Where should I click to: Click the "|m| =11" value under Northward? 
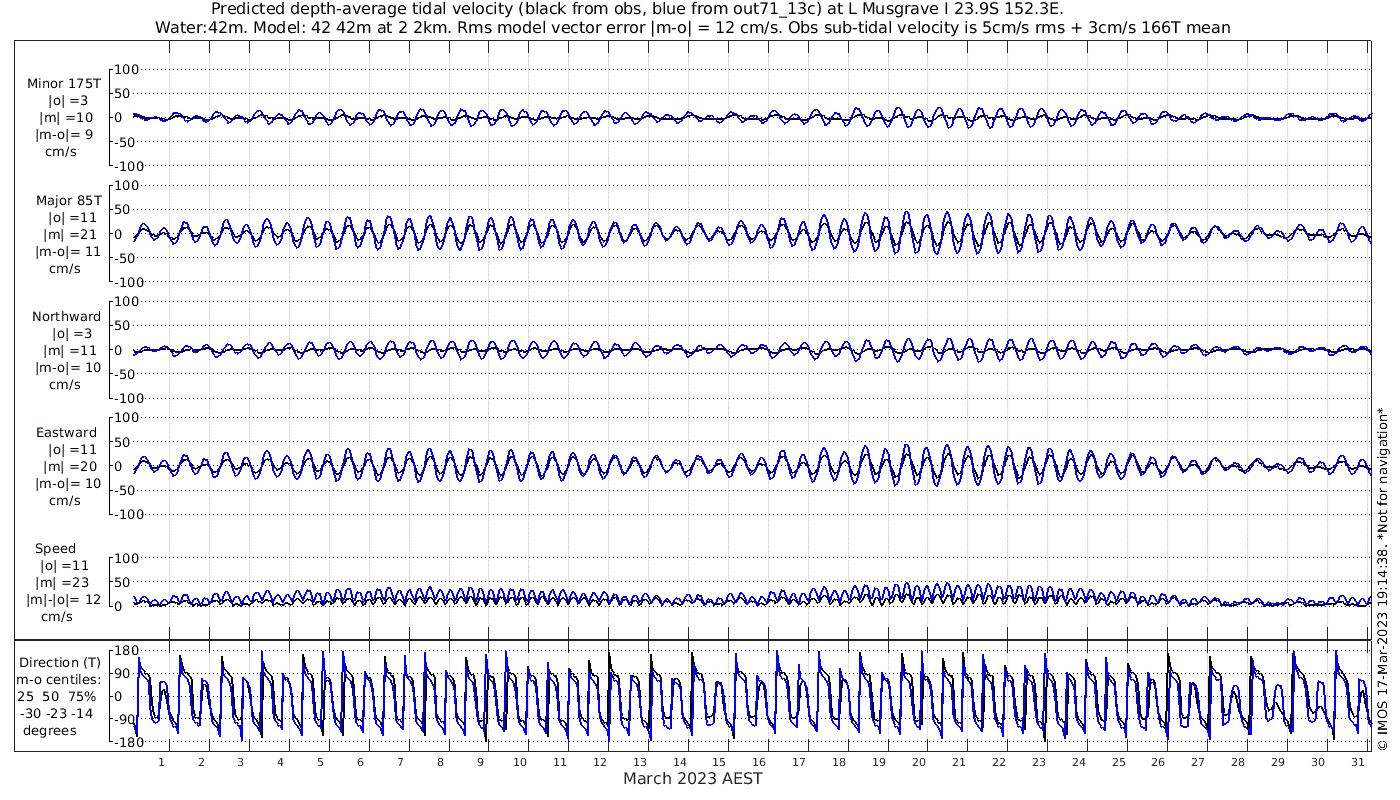click(69, 351)
